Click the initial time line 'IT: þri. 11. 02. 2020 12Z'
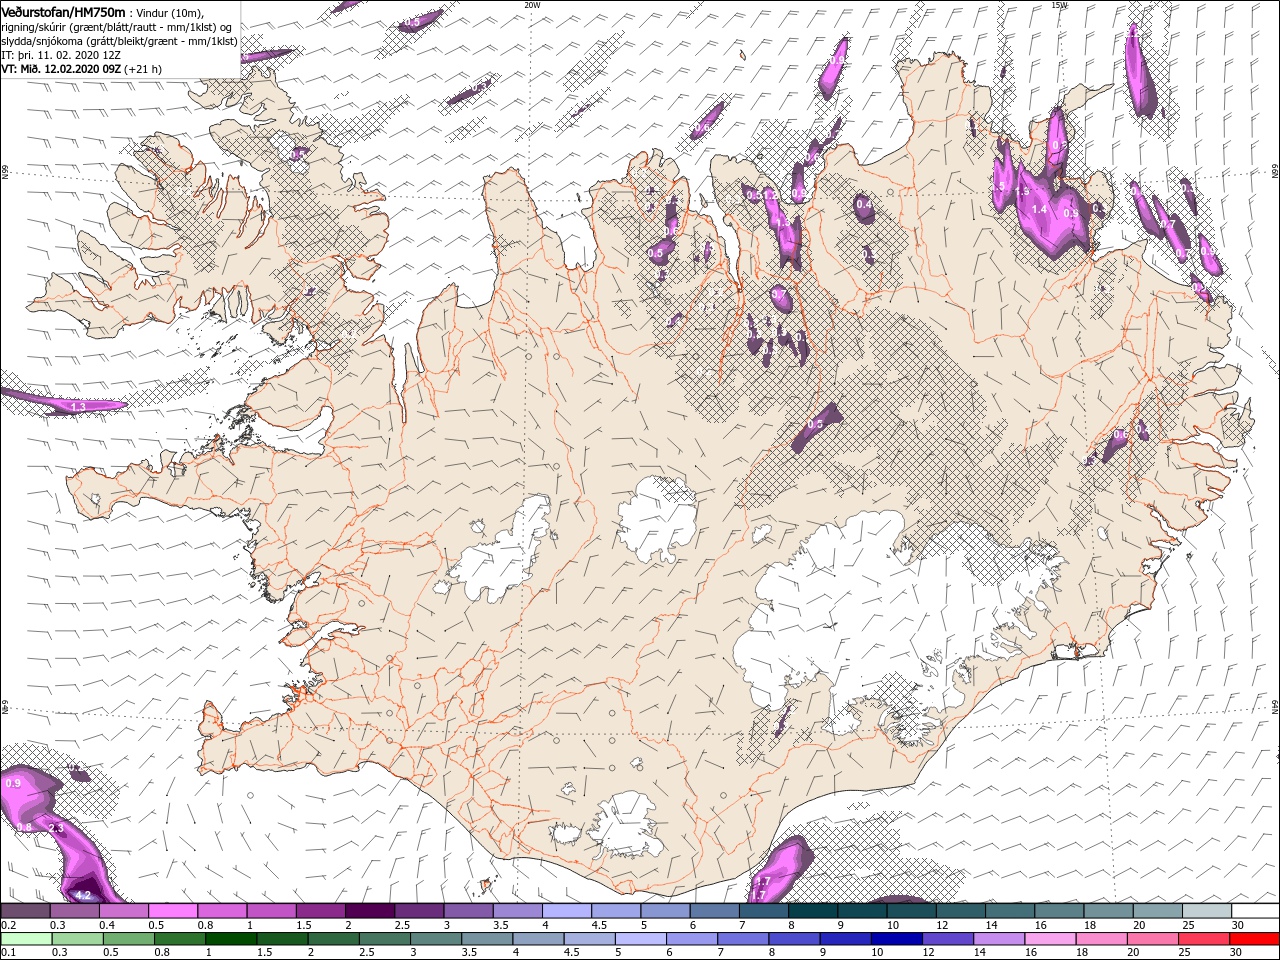1280x960 pixels. pos(62,56)
